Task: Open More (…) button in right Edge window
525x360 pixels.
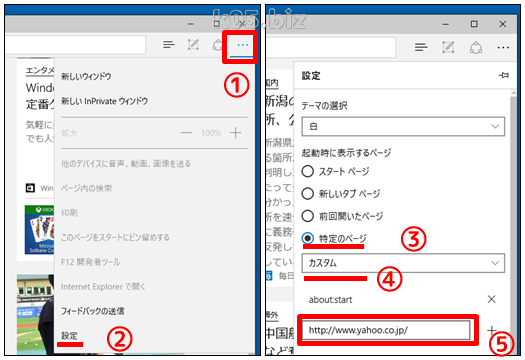Action: [x=503, y=48]
